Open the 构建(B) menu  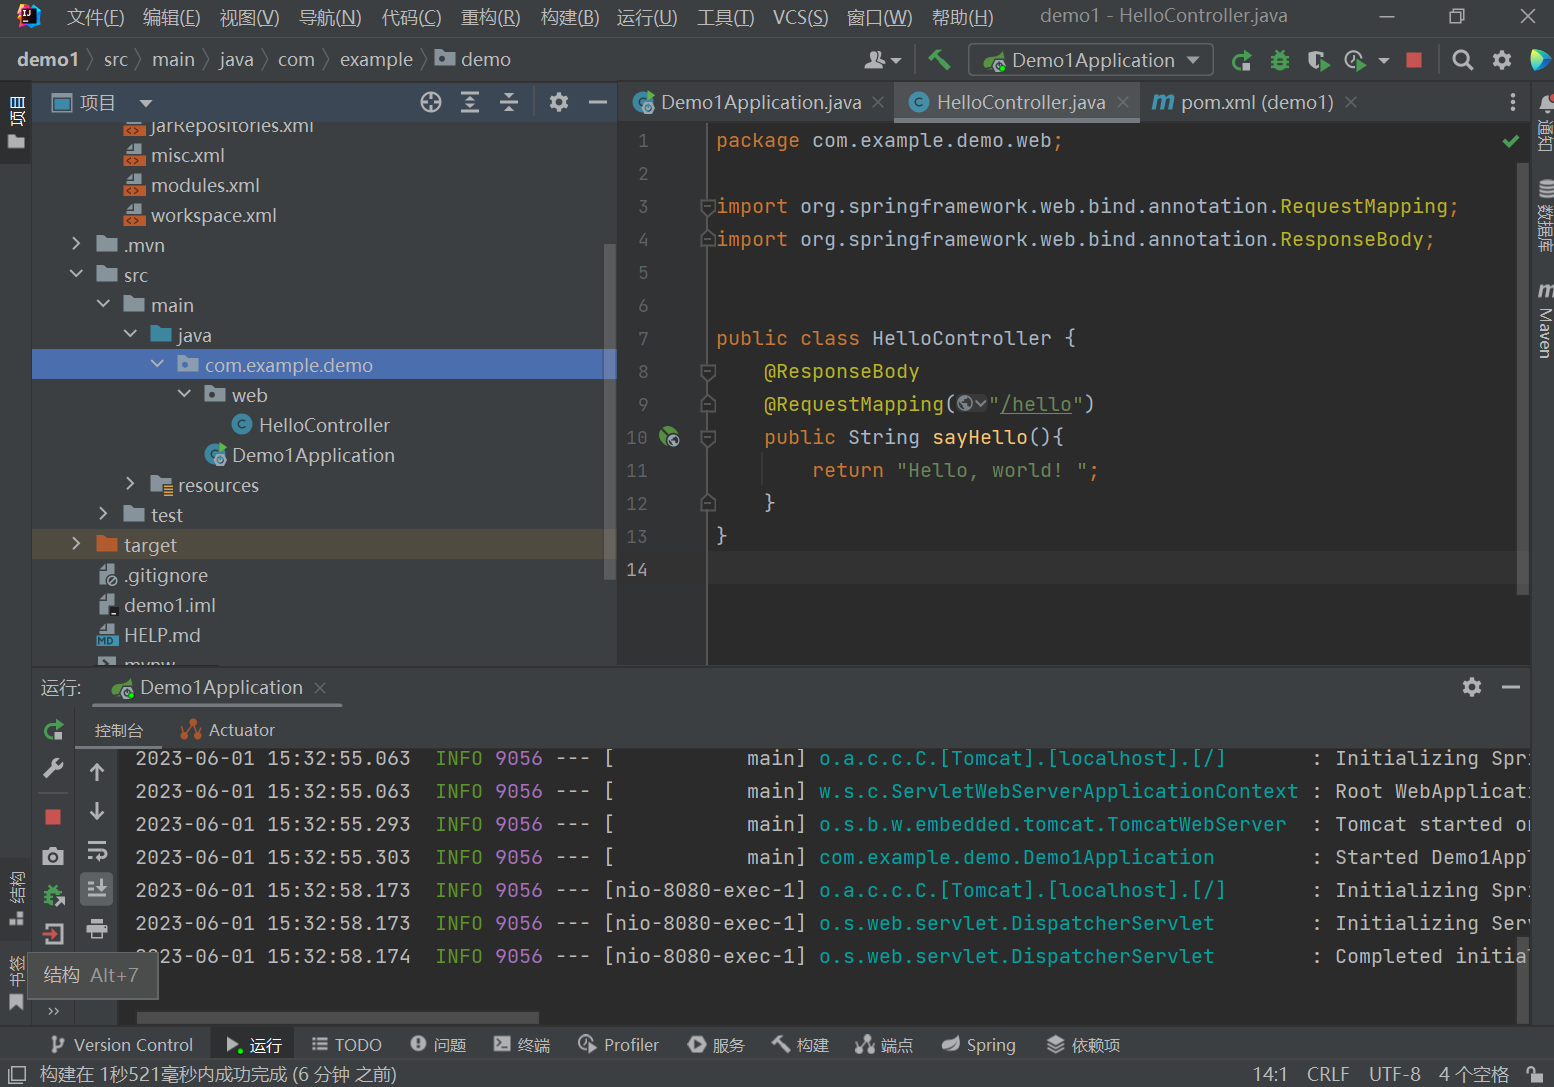pos(569,17)
